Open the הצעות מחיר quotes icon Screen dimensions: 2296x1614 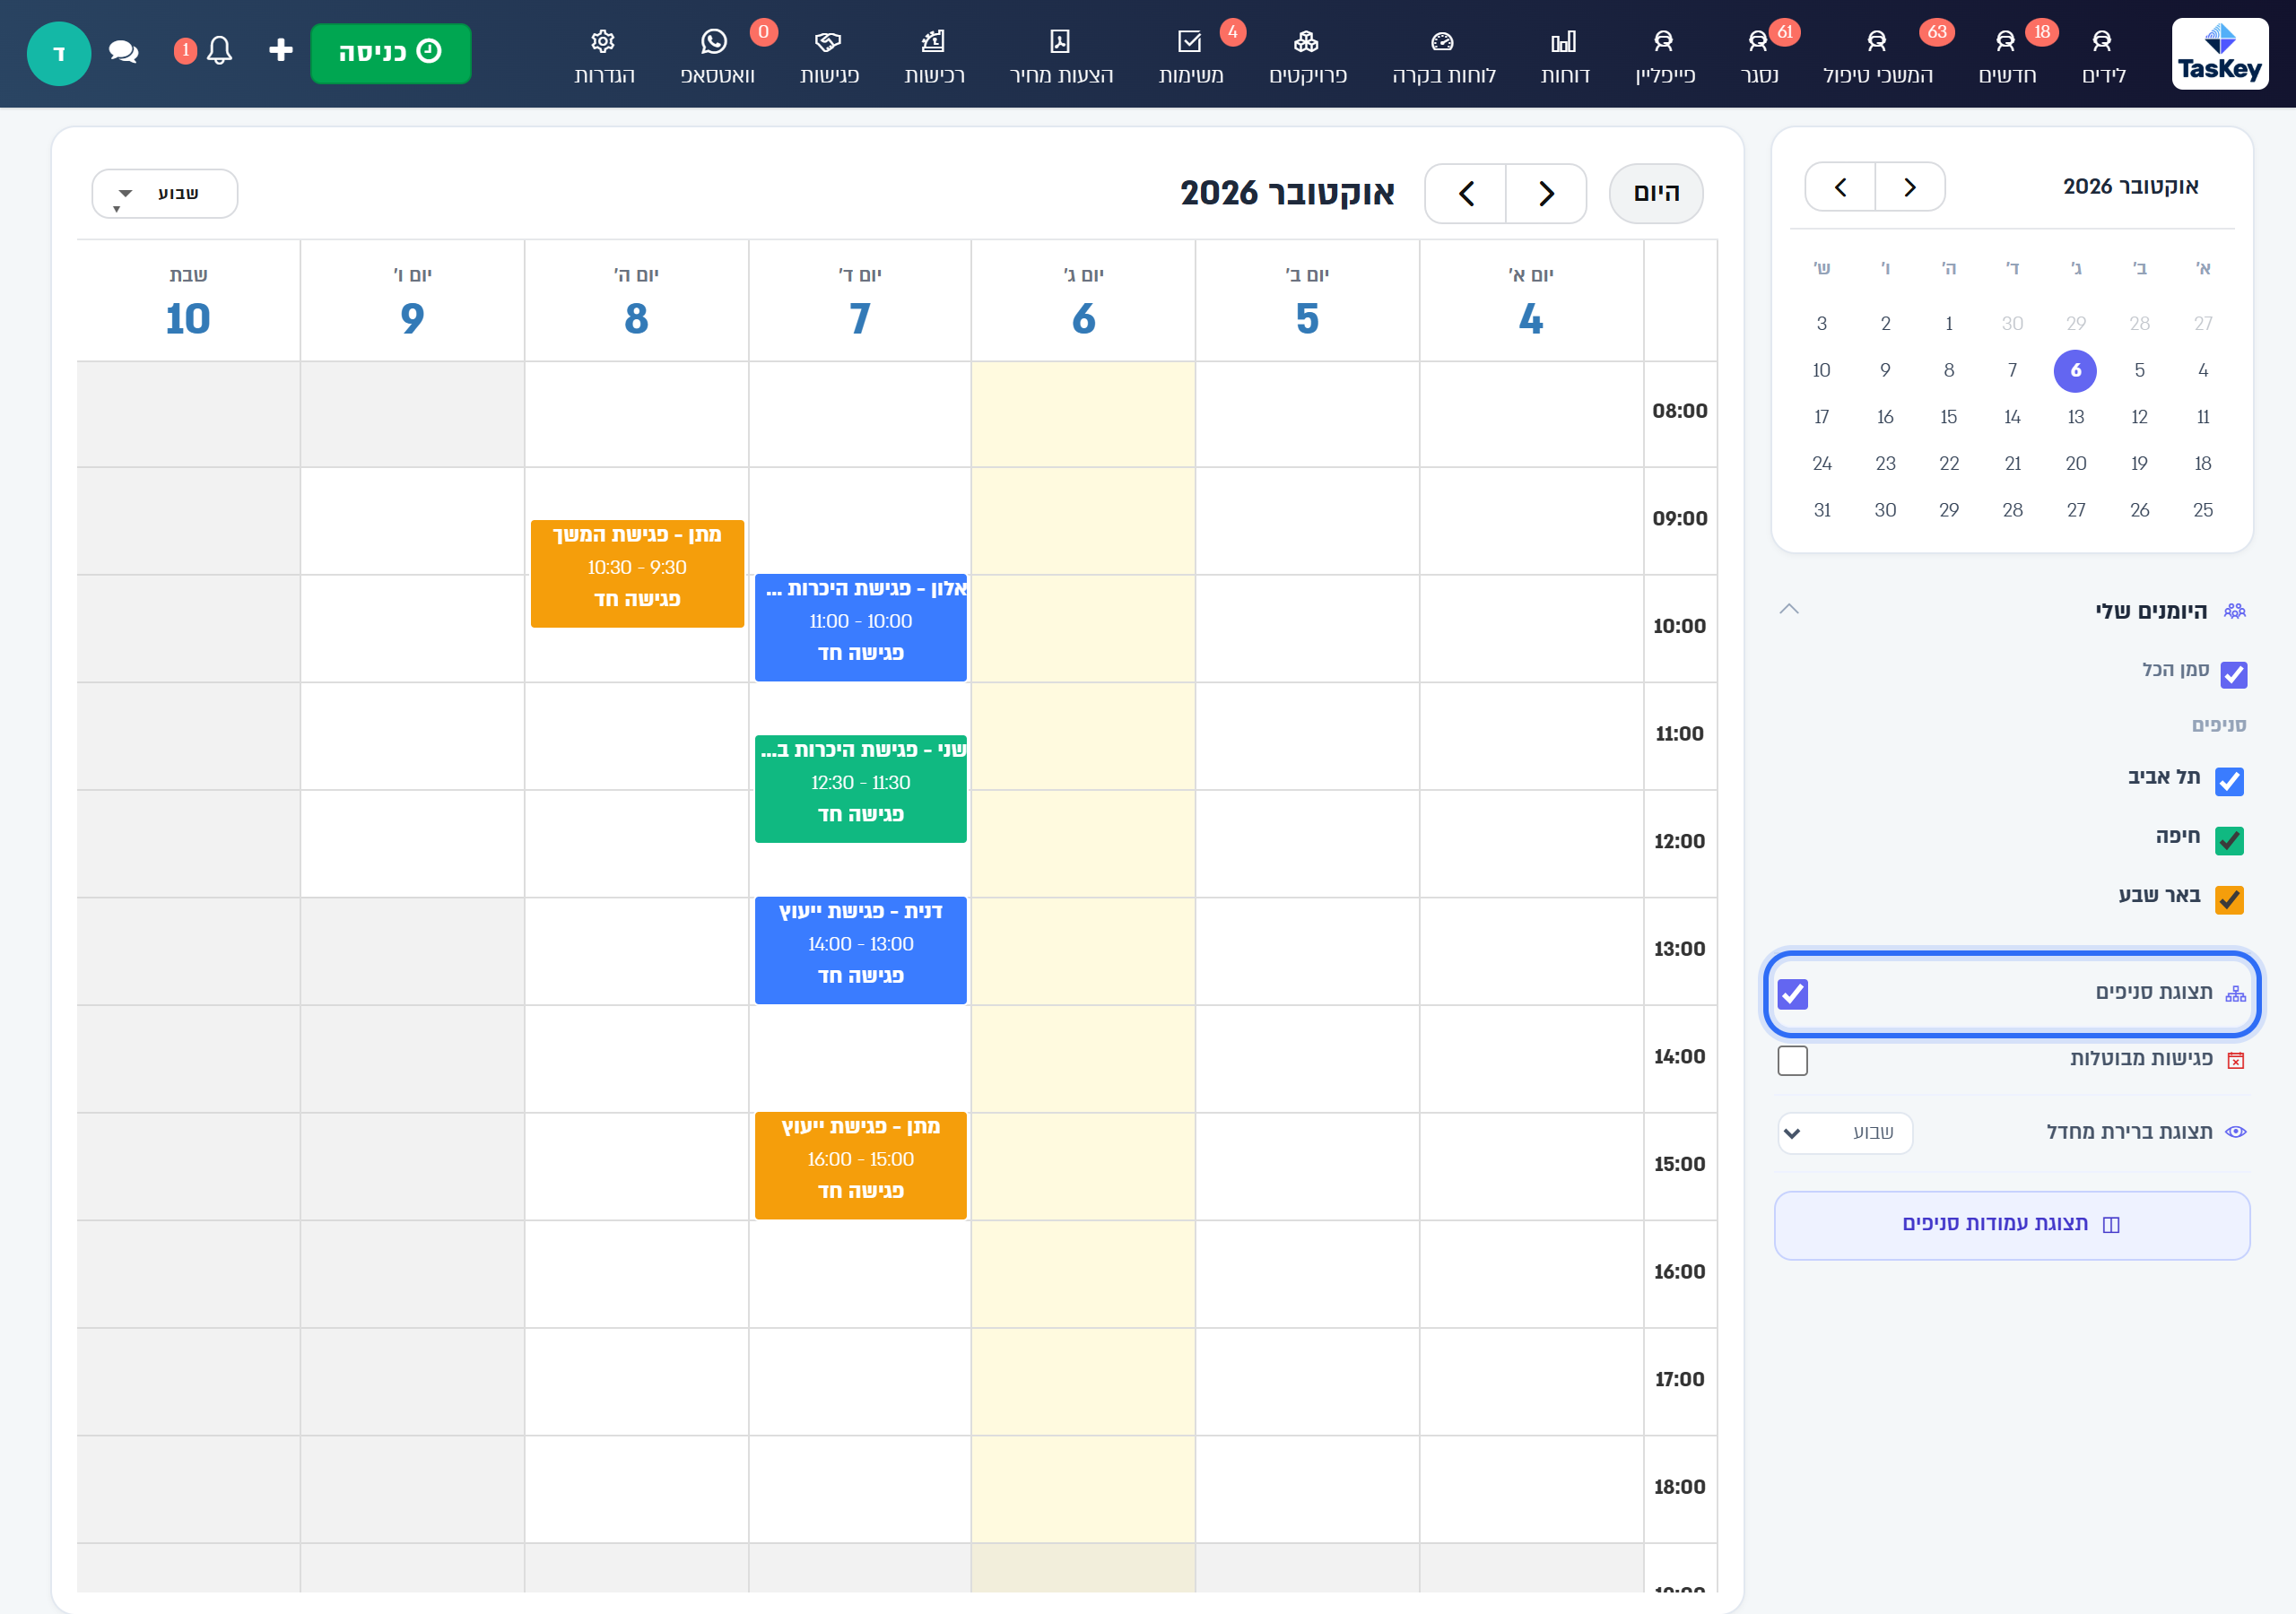pyautogui.click(x=1060, y=42)
